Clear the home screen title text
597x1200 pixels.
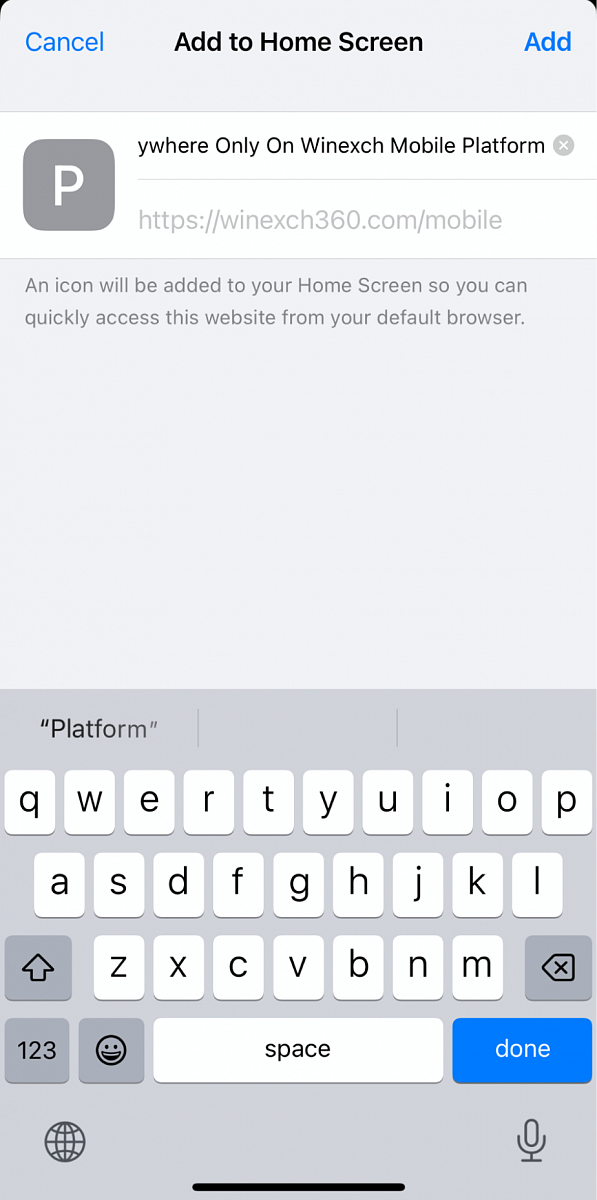tap(564, 146)
